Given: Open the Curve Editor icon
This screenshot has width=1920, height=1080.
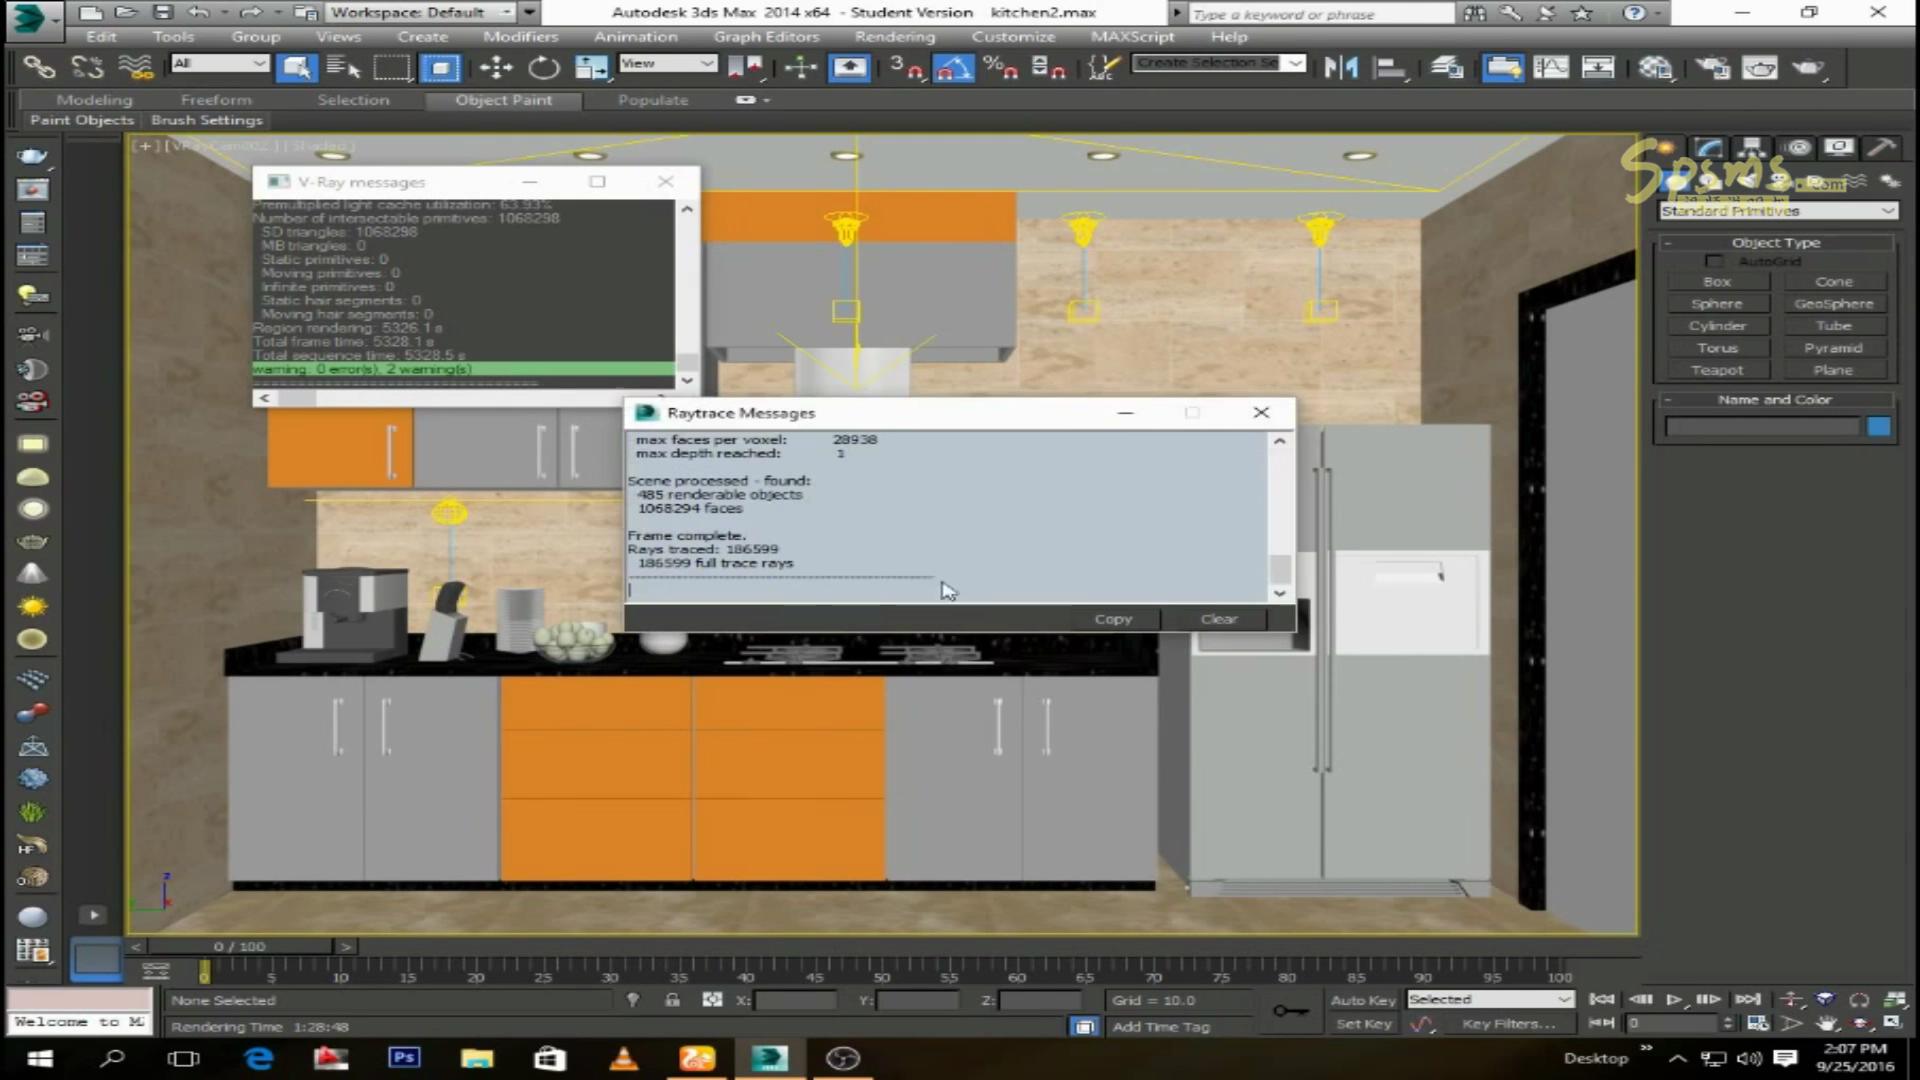Looking at the screenshot, I should coord(1550,67).
